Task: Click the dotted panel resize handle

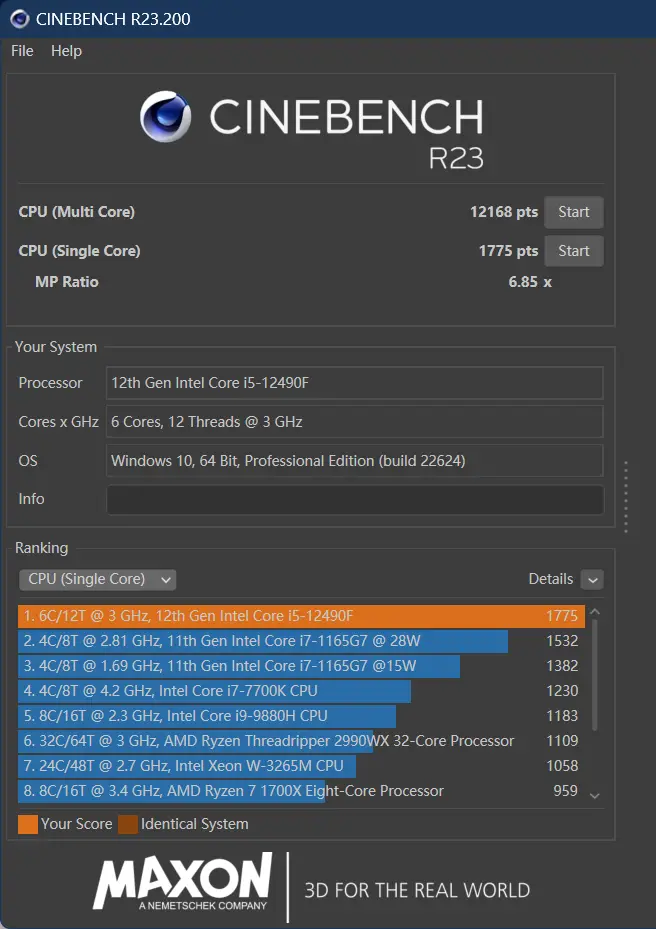Action: click(x=626, y=497)
